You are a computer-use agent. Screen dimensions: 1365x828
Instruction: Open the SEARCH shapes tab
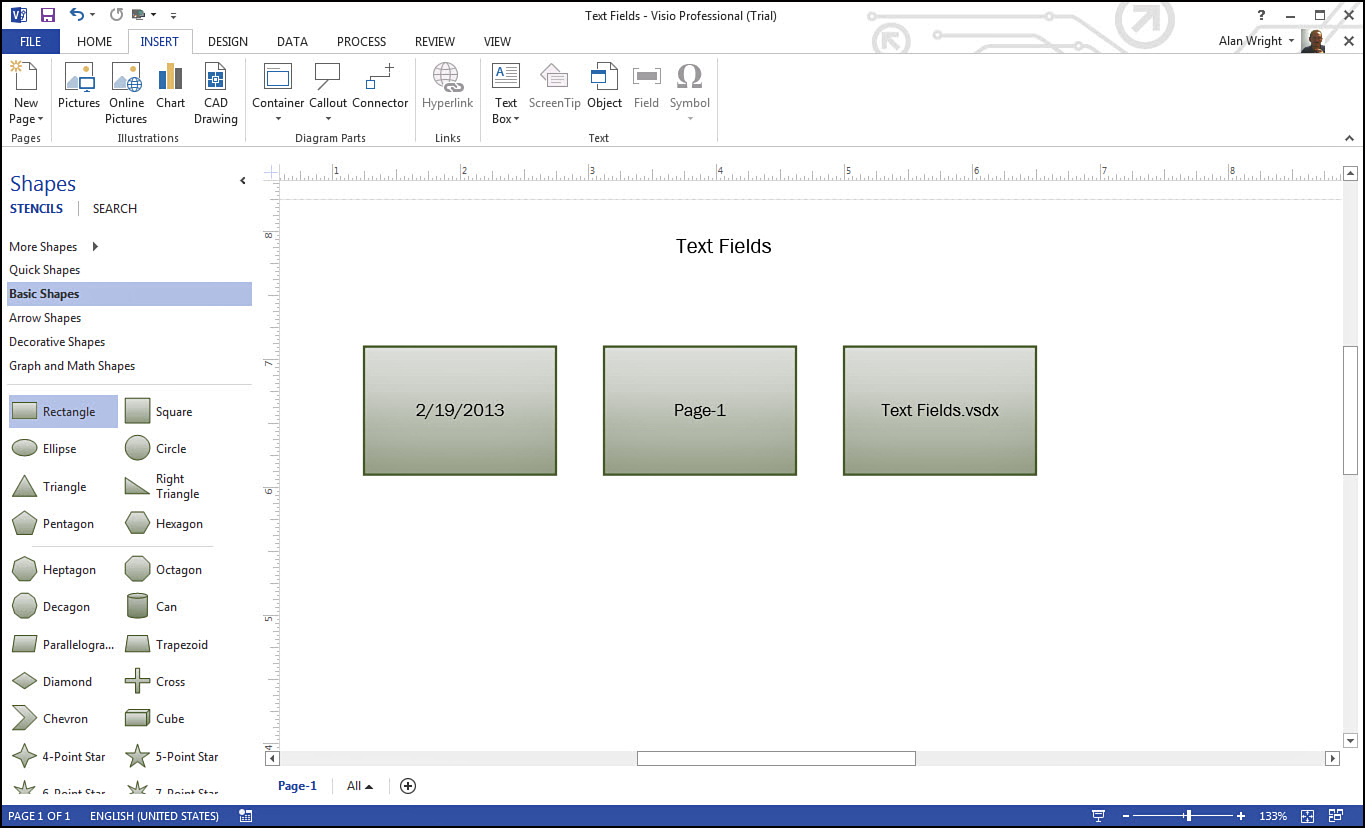pyautogui.click(x=115, y=208)
